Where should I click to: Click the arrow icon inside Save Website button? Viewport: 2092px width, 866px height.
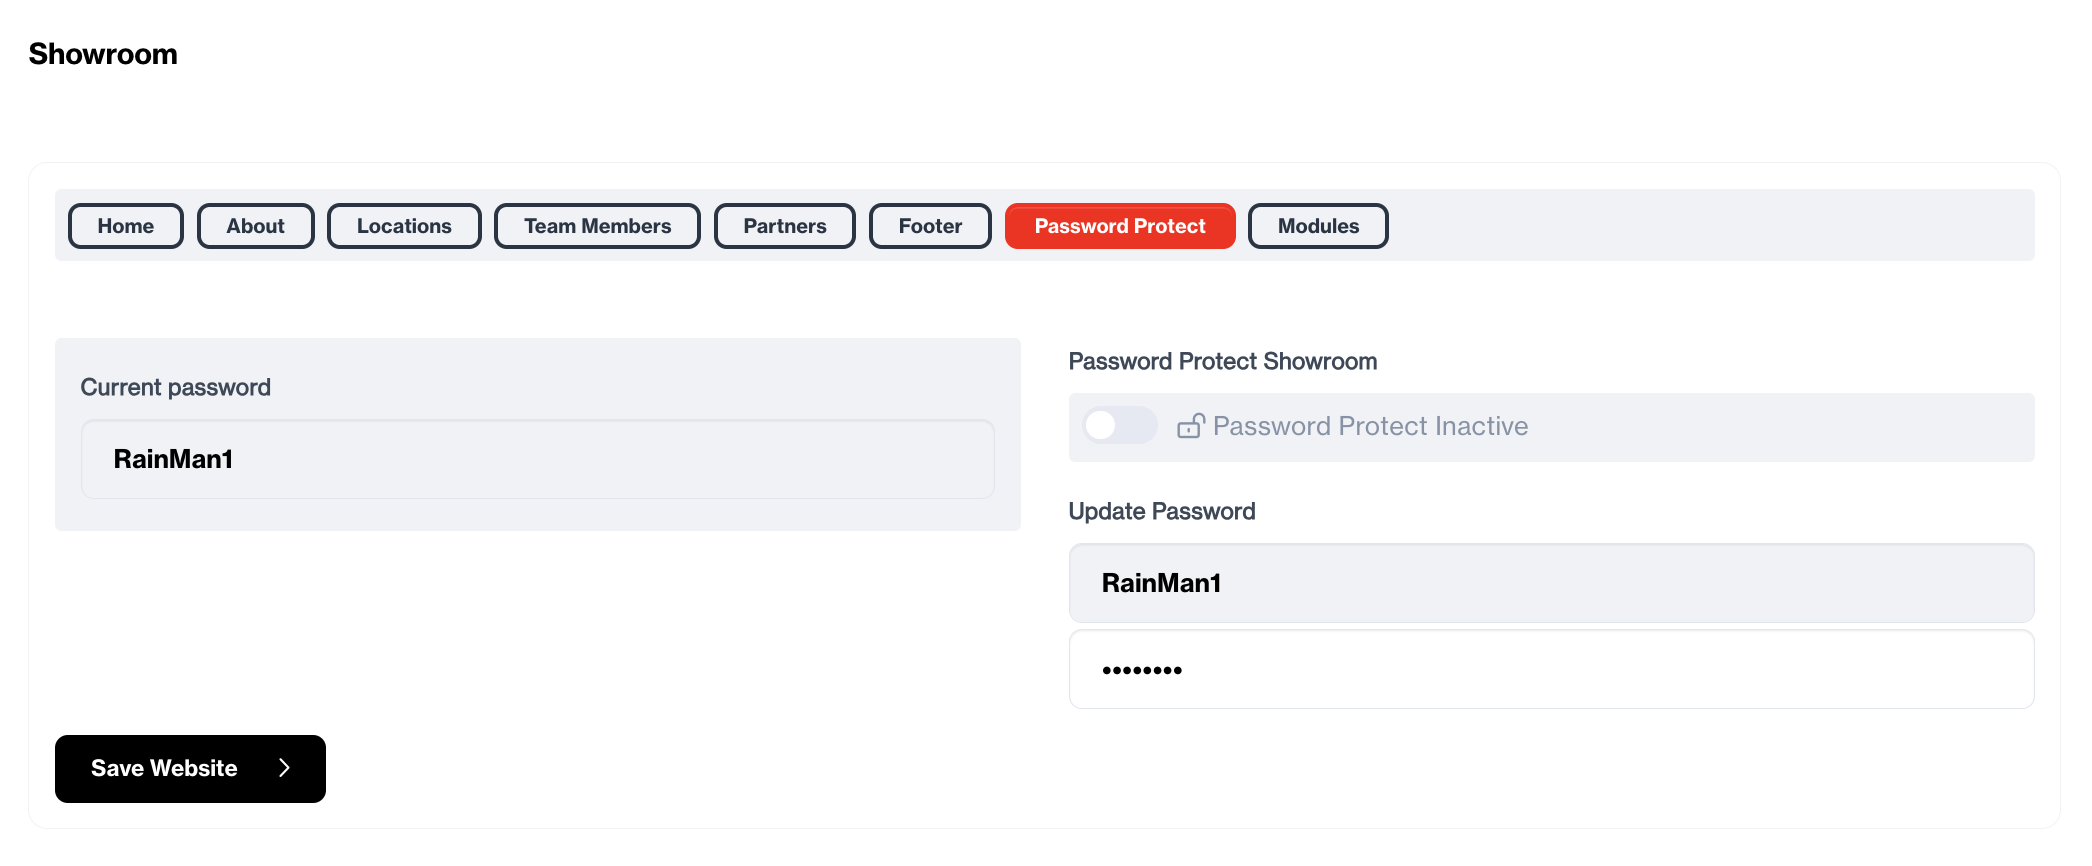pos(286,768)
